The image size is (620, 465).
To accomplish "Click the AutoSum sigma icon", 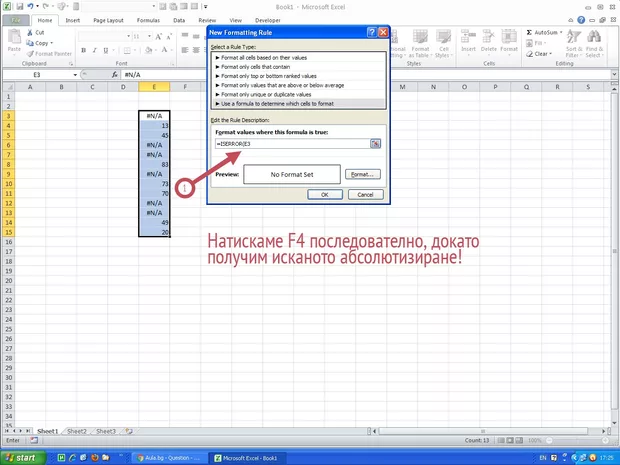I will (529, 32).
